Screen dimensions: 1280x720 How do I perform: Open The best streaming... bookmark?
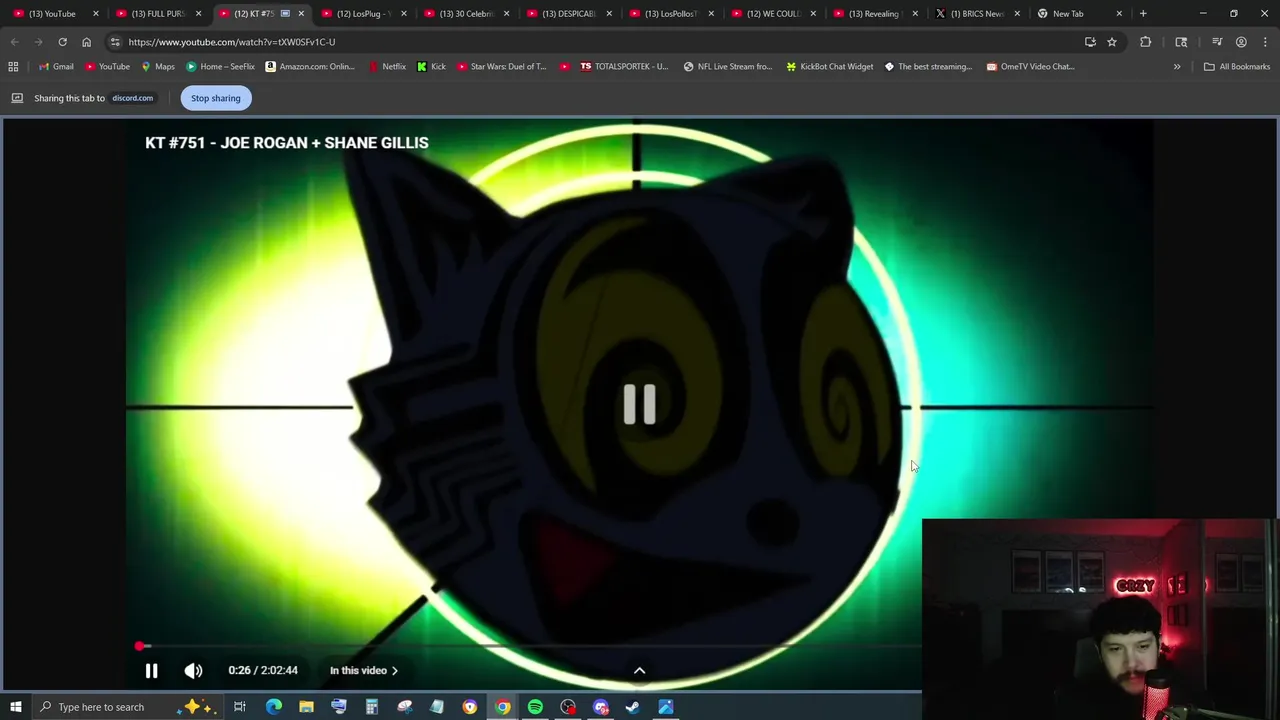928,67
